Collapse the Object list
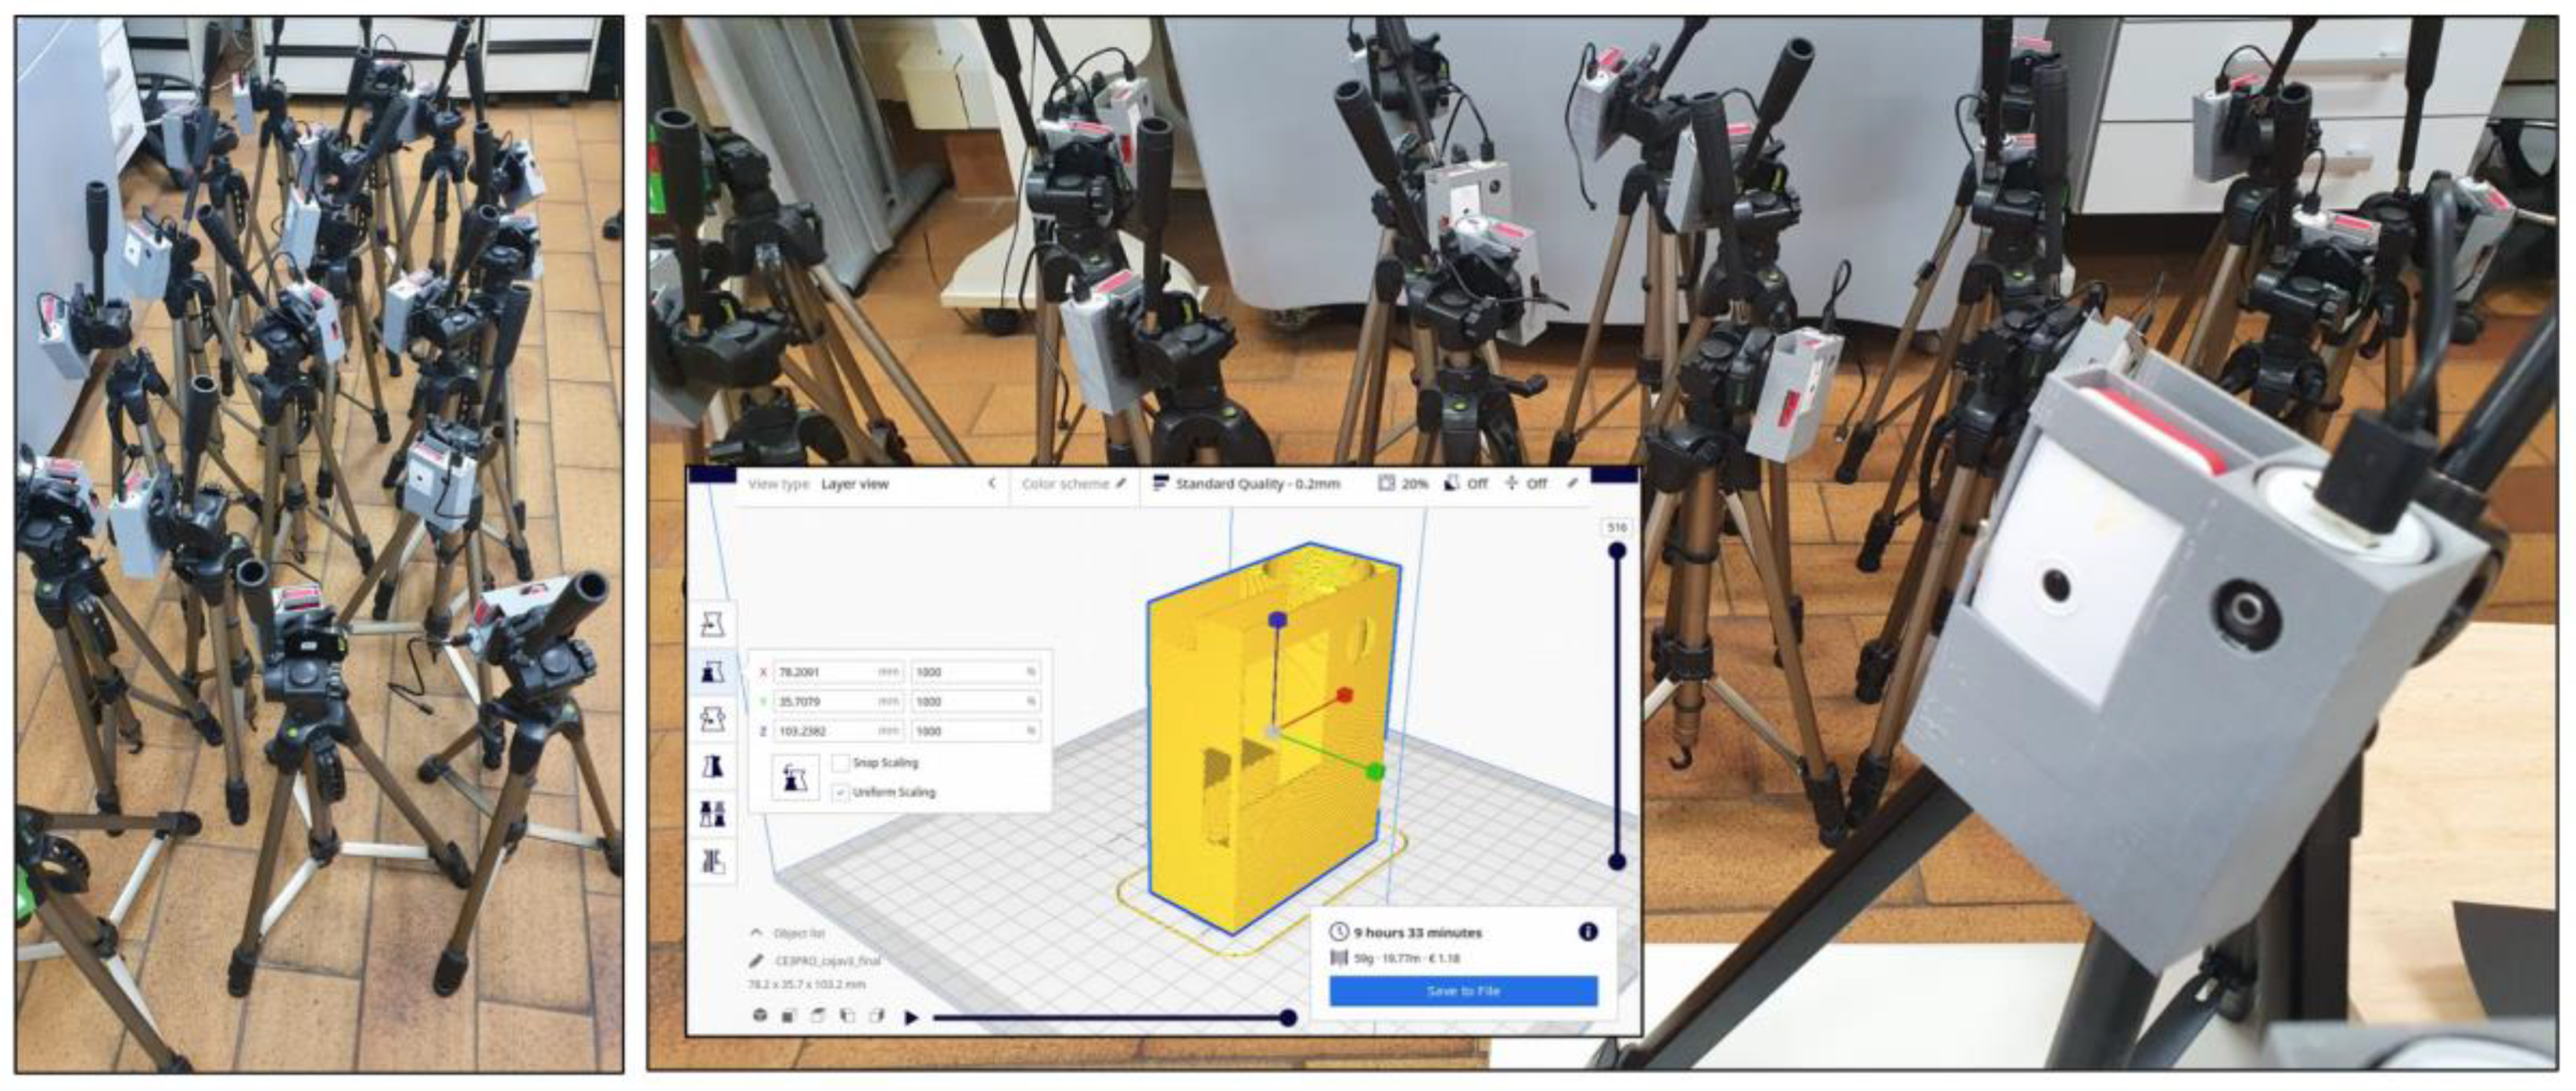The image size is (2576, 1091). [x=756, y=932]
